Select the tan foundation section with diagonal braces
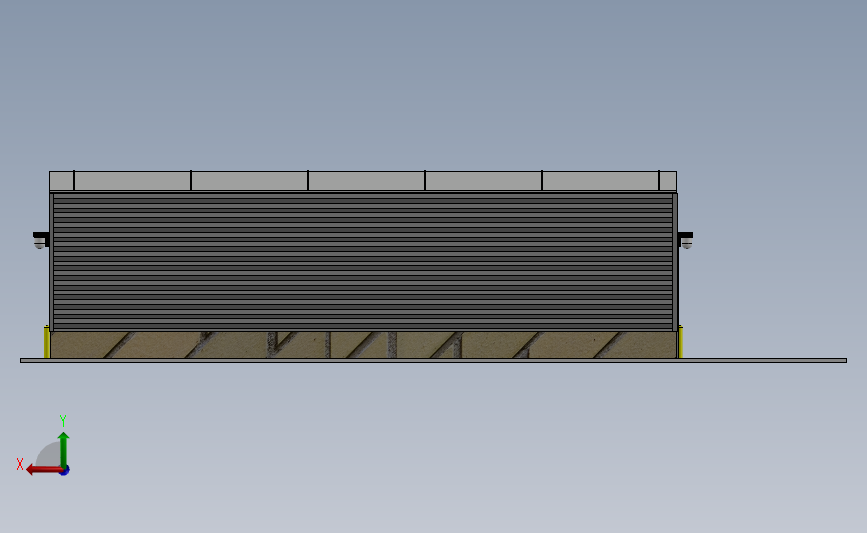The width and height of the screenshot is (867, 533). 363,345
